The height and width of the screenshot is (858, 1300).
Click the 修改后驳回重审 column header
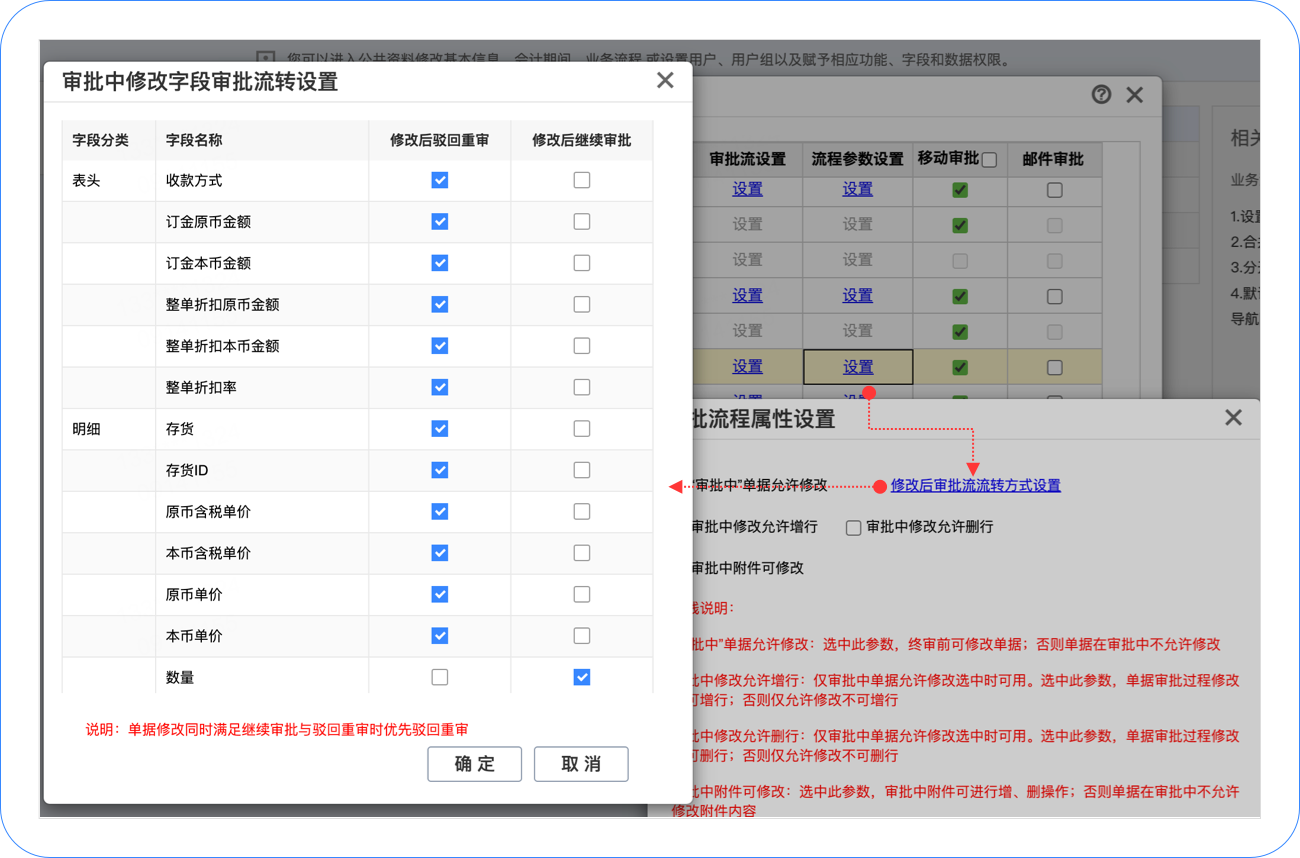pyautogui.click(x=439, y=141)
